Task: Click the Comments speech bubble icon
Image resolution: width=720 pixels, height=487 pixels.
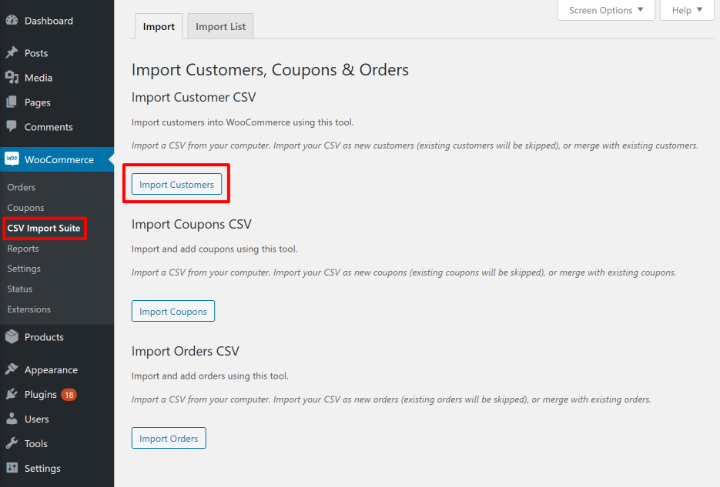Action: [x=12, y=126]
